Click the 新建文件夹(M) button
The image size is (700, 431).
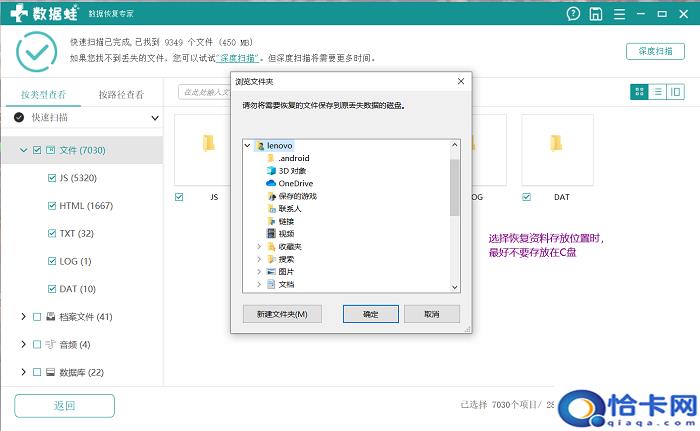click(x=282, y=314)
